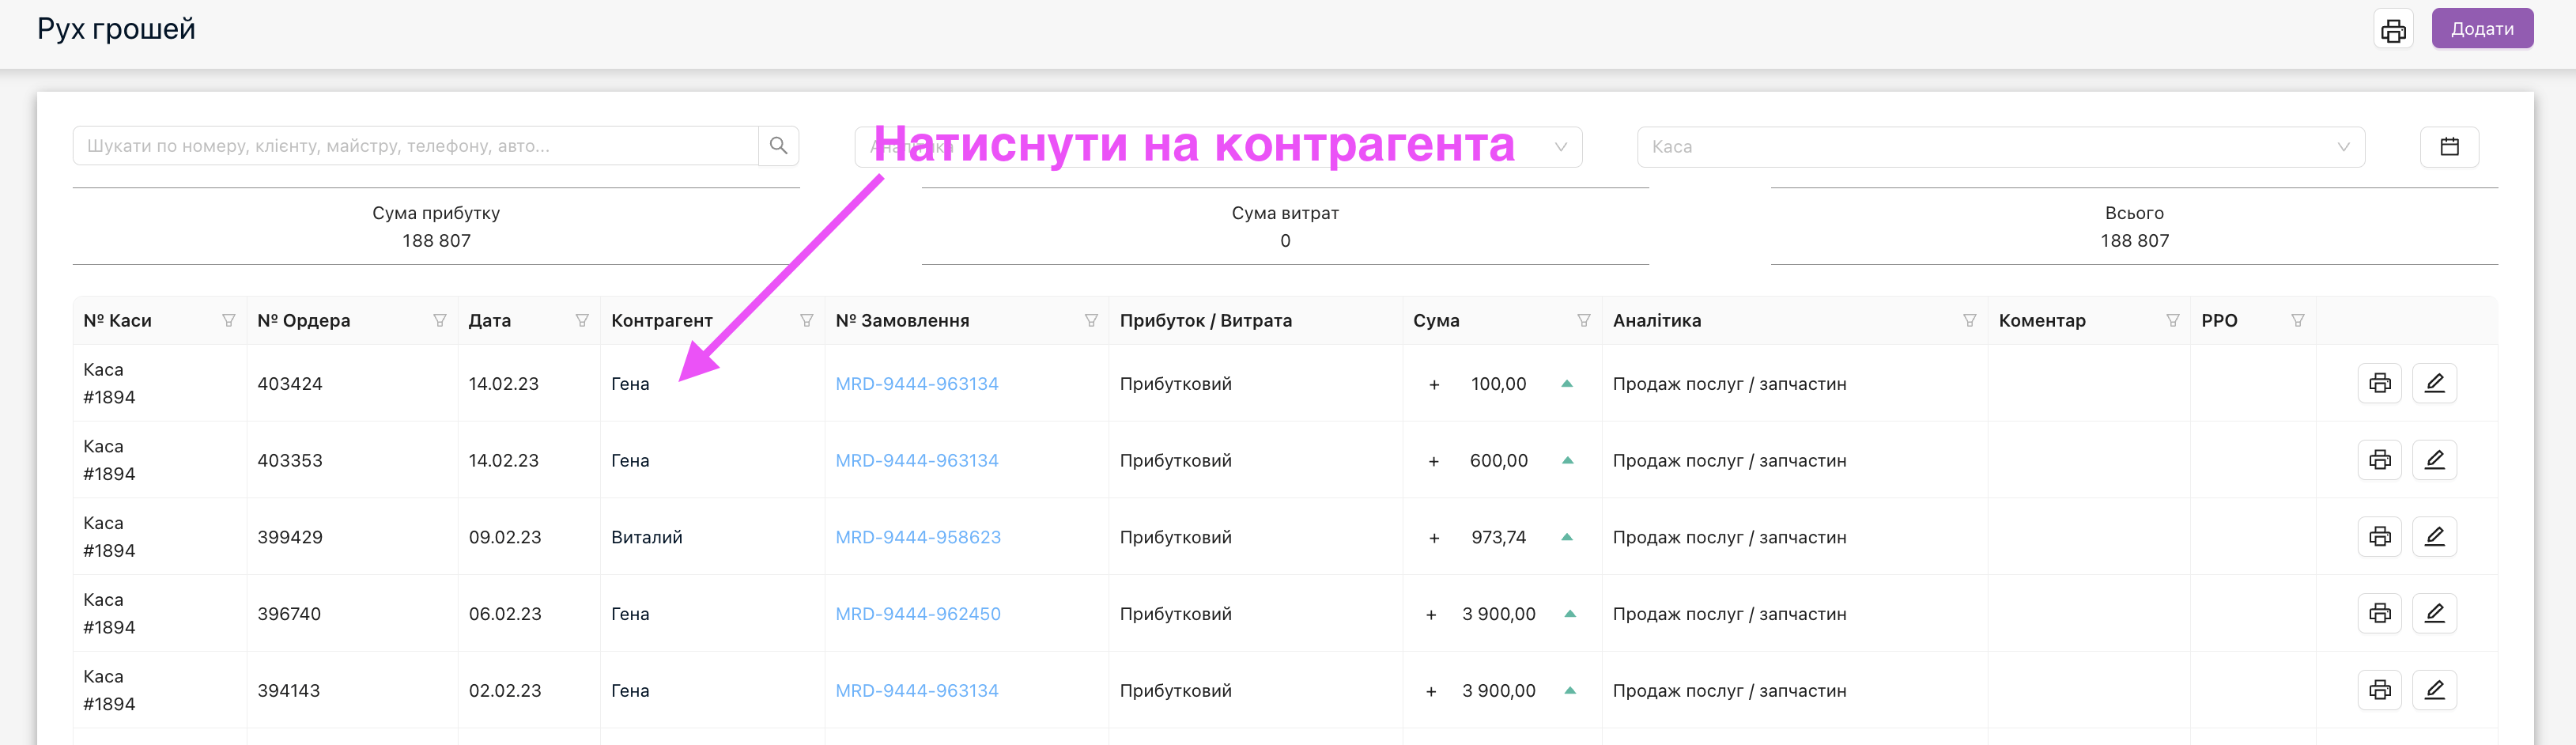Open filter for Аналітика column
The height and width of the screenshot is (745, 2576).
1969,321
